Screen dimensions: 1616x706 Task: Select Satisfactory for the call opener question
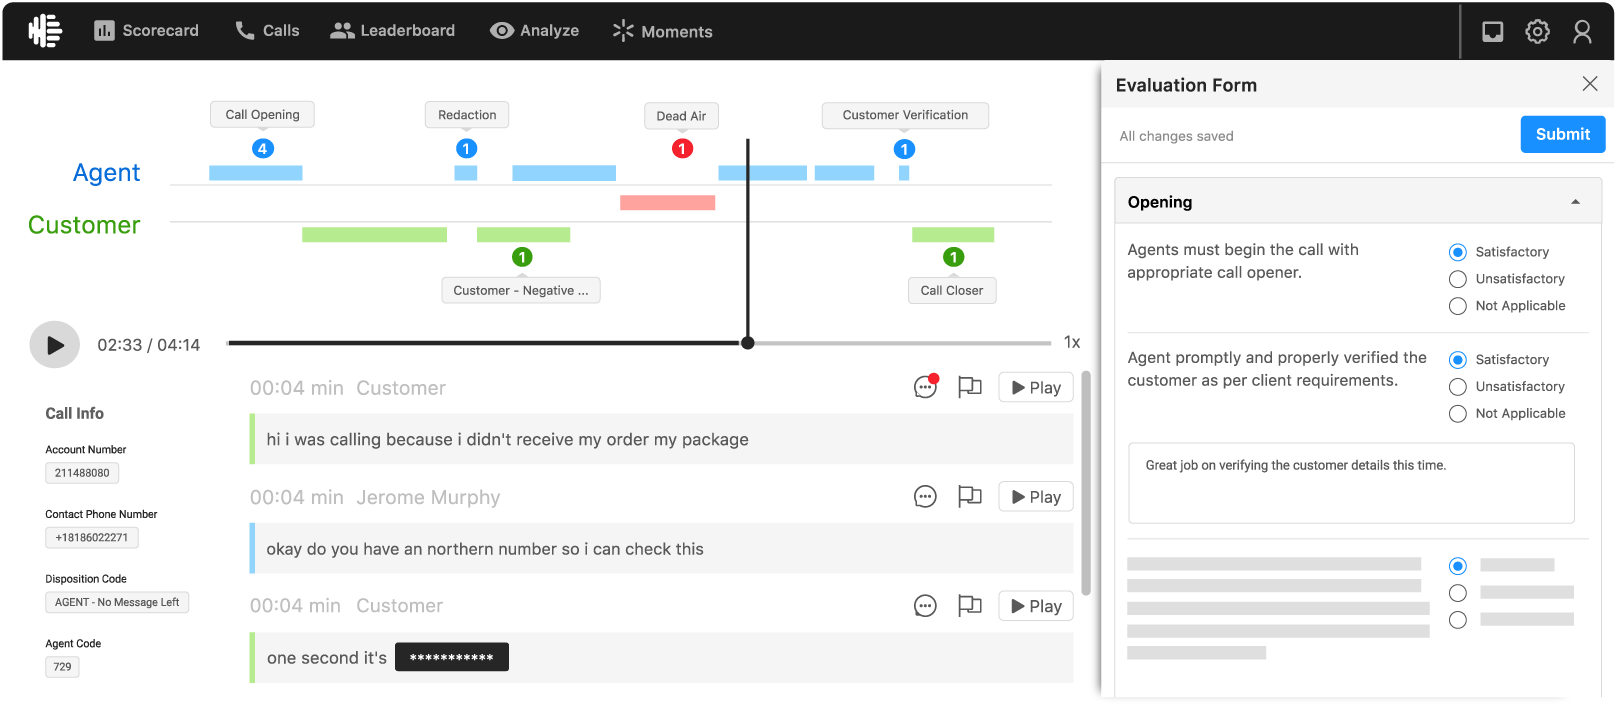[x=1458, y=252]
